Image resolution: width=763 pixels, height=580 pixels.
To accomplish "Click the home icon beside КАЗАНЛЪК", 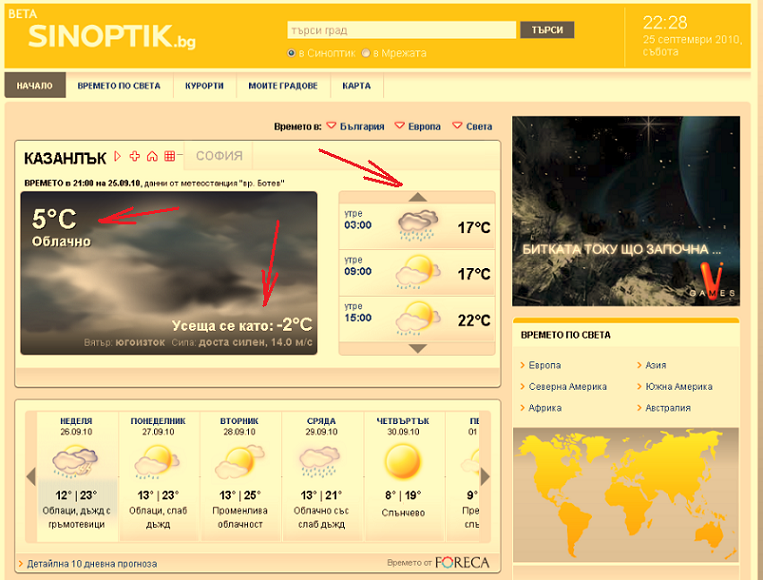I will pos(152,156).
